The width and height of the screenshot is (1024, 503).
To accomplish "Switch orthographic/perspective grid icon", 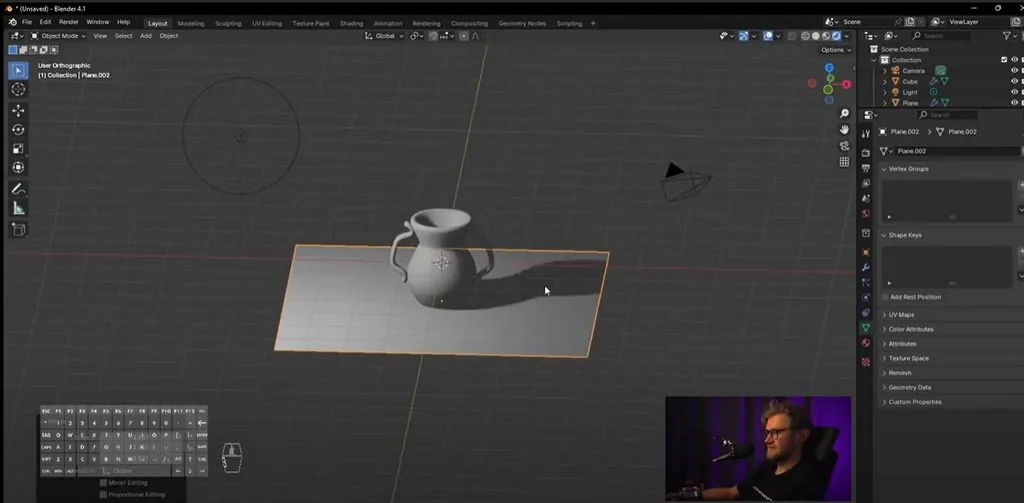I will pos(844,161).
